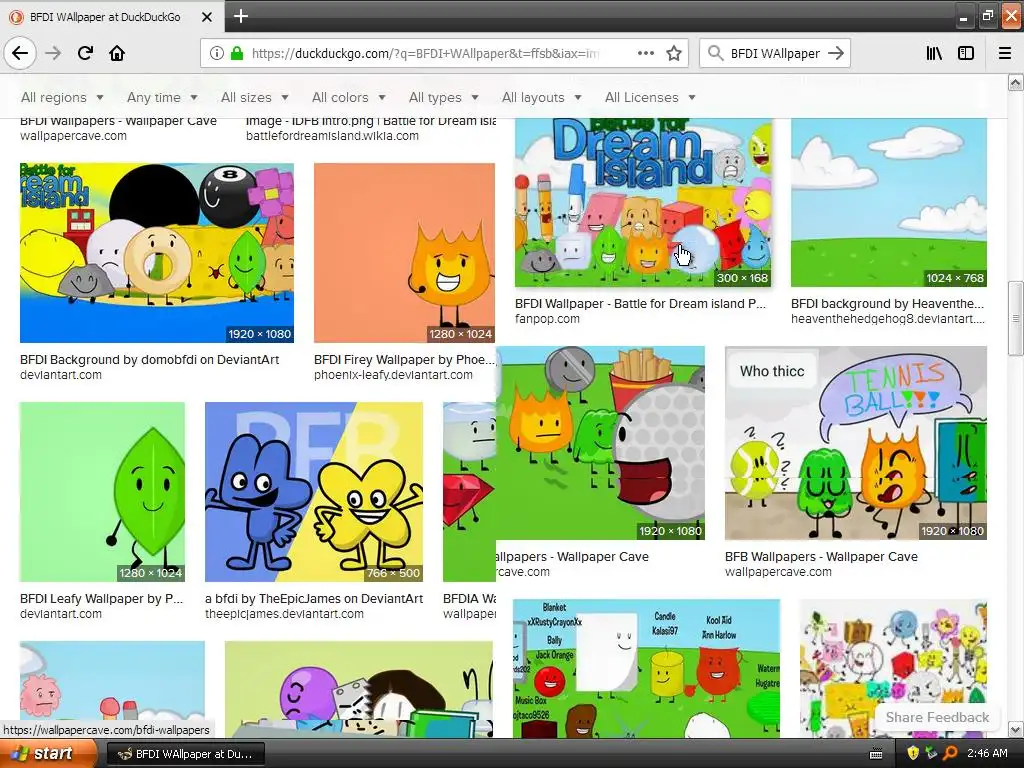1024x768 pixels.
Task: Expand the All types filter
Action: tap(443, 97)
